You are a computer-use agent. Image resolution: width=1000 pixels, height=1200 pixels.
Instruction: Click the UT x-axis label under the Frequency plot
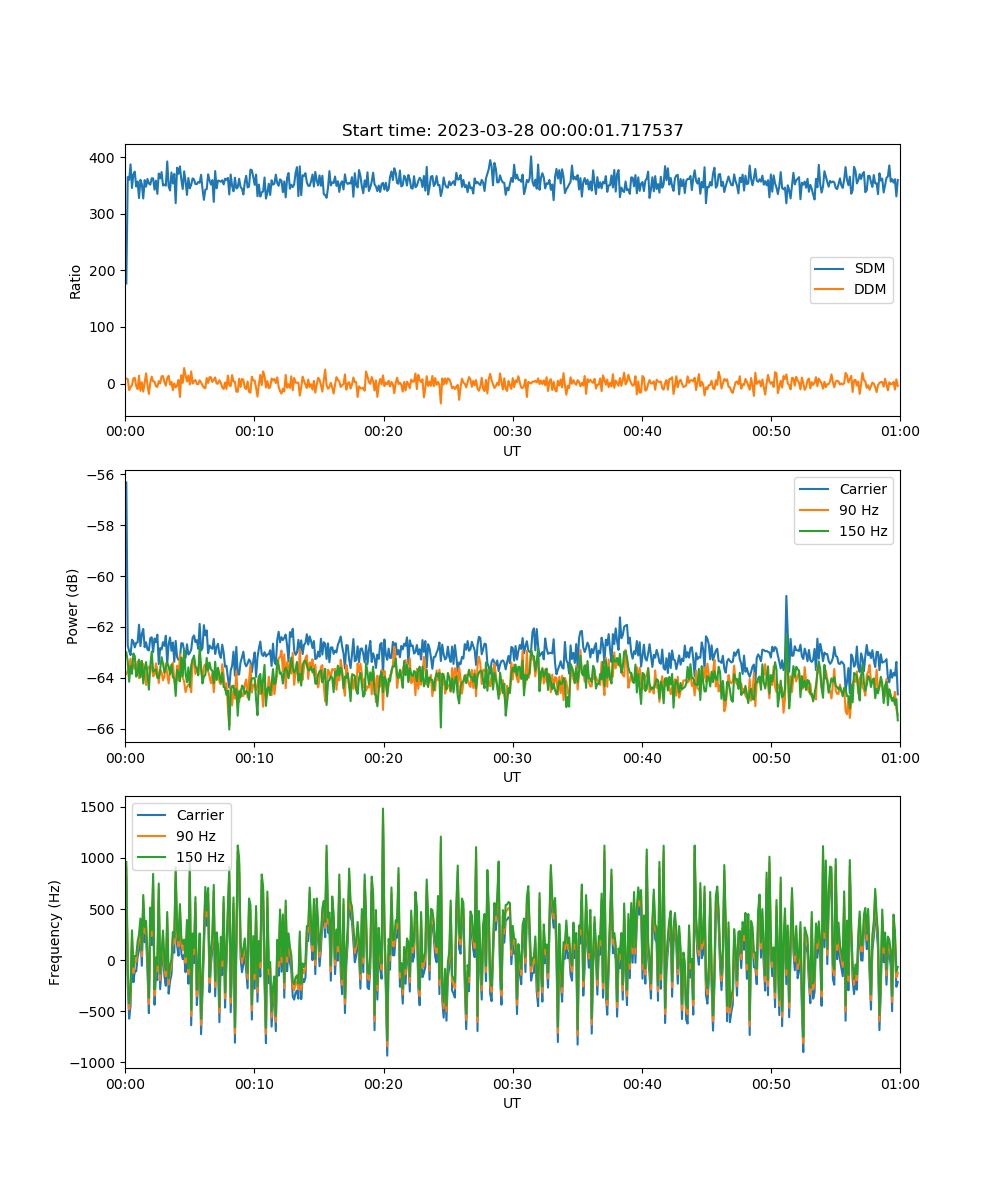(512, 1103)
